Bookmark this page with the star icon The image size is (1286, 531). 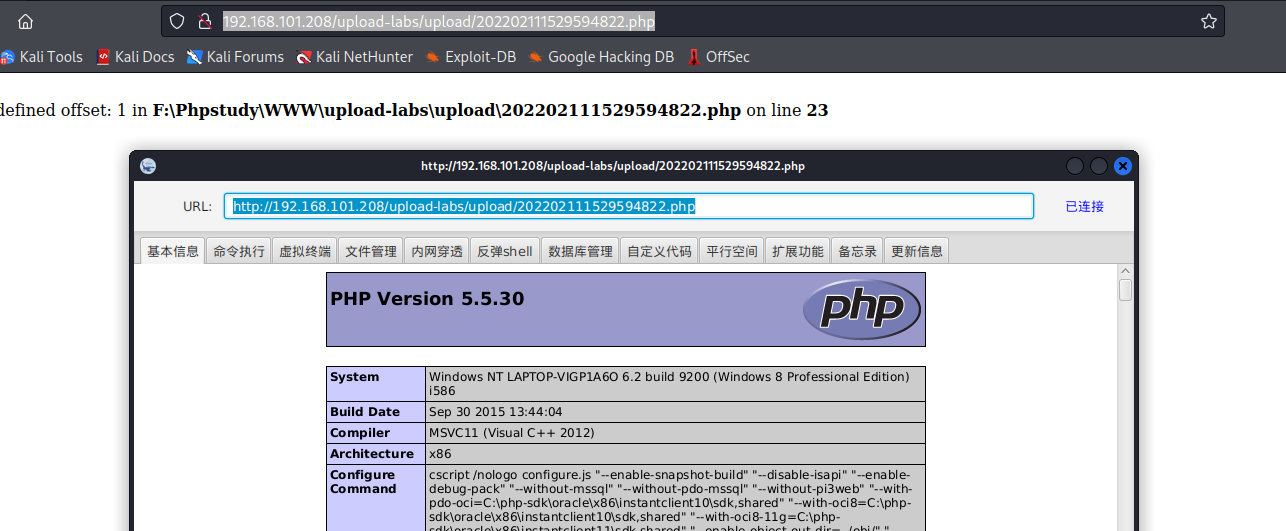click(1208, 21)
